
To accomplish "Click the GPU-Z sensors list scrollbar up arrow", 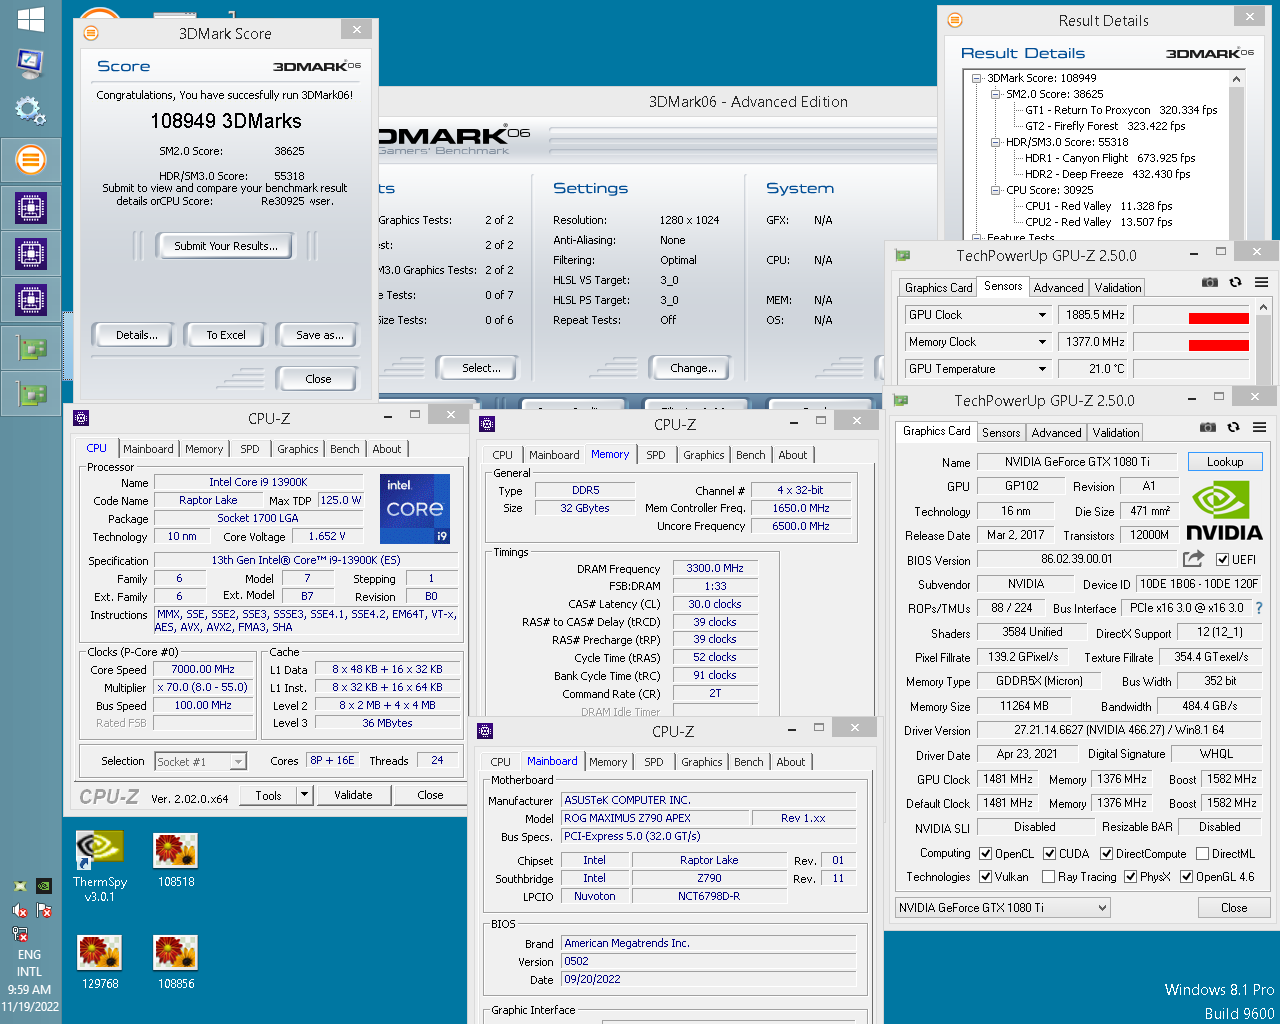I will coord(1263,307).
